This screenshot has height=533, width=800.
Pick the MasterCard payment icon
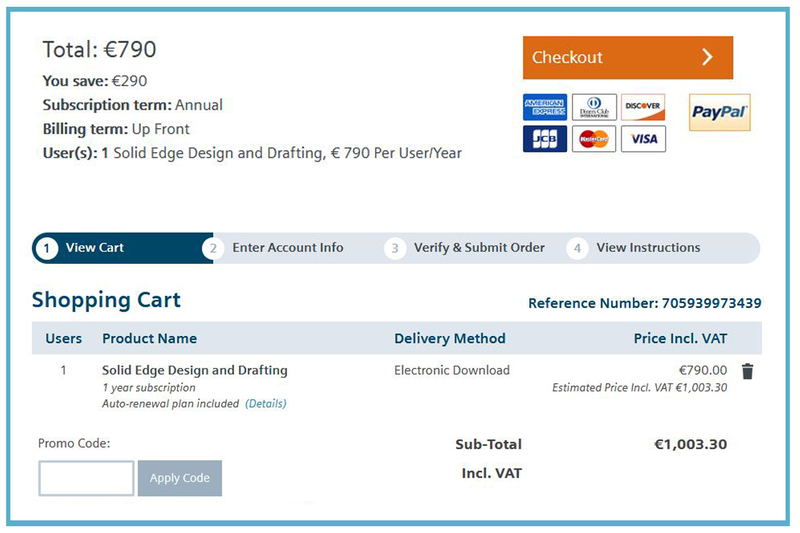click(x=594, y=139)
